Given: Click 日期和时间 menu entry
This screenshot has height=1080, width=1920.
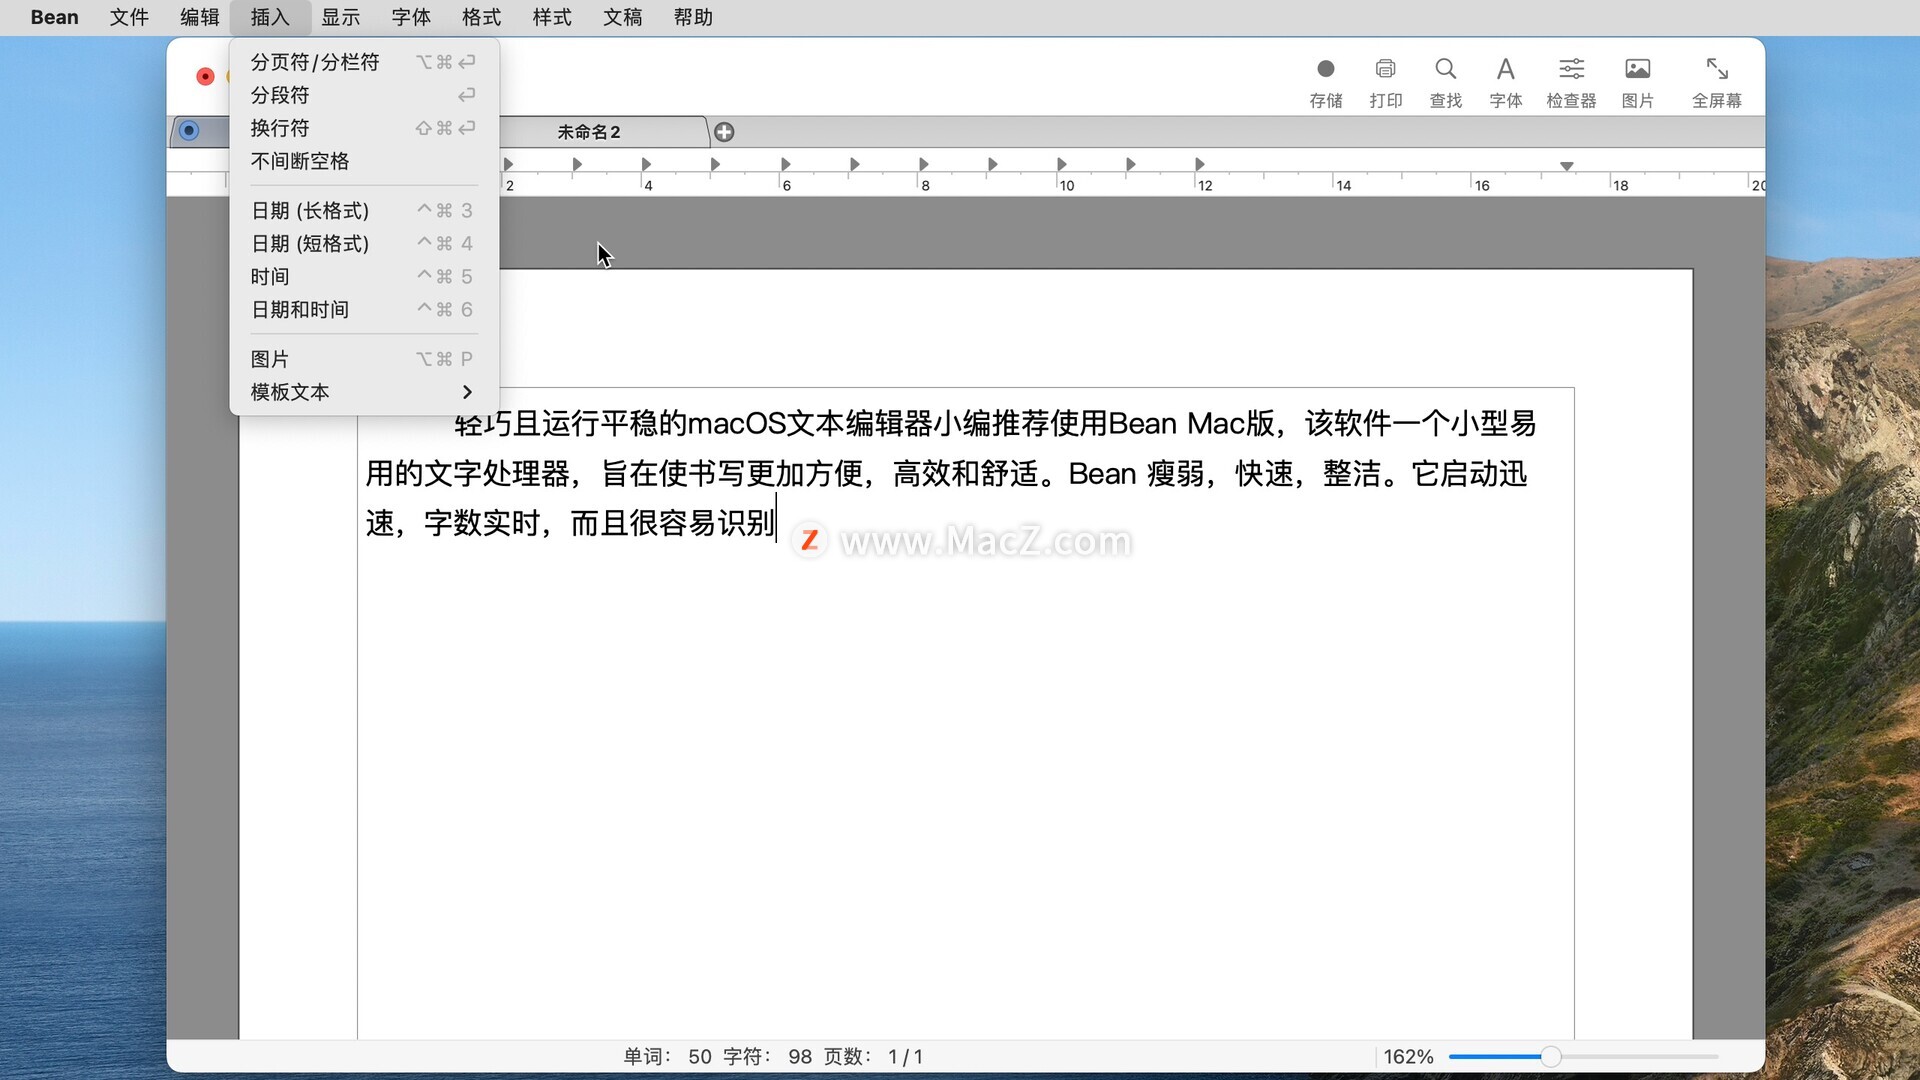Looking at the screenshot, I should (x=300, y=309).
